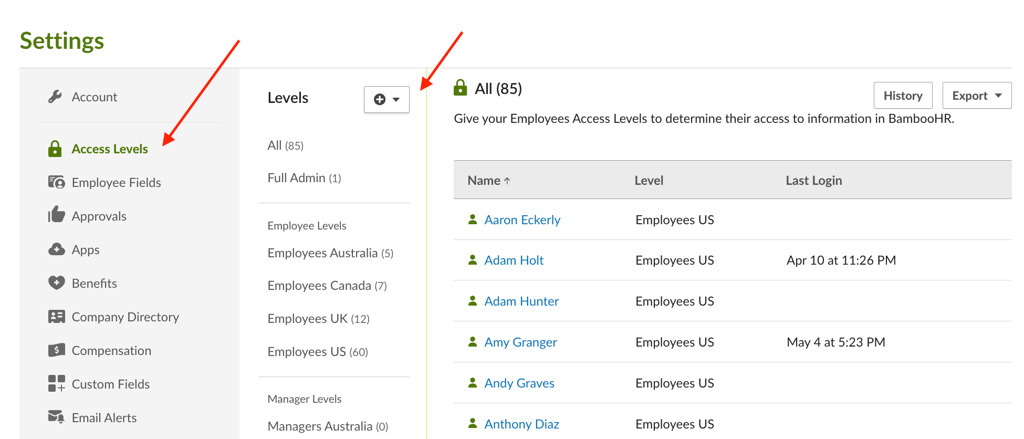The image size is (1024, 439).
Task: Click the heart Benefits icon
Action: pos(56,283)
